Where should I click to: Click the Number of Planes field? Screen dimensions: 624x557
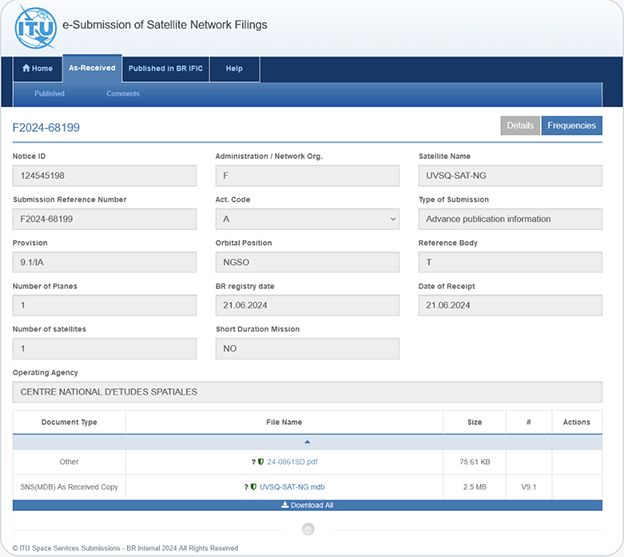(105, 306)
